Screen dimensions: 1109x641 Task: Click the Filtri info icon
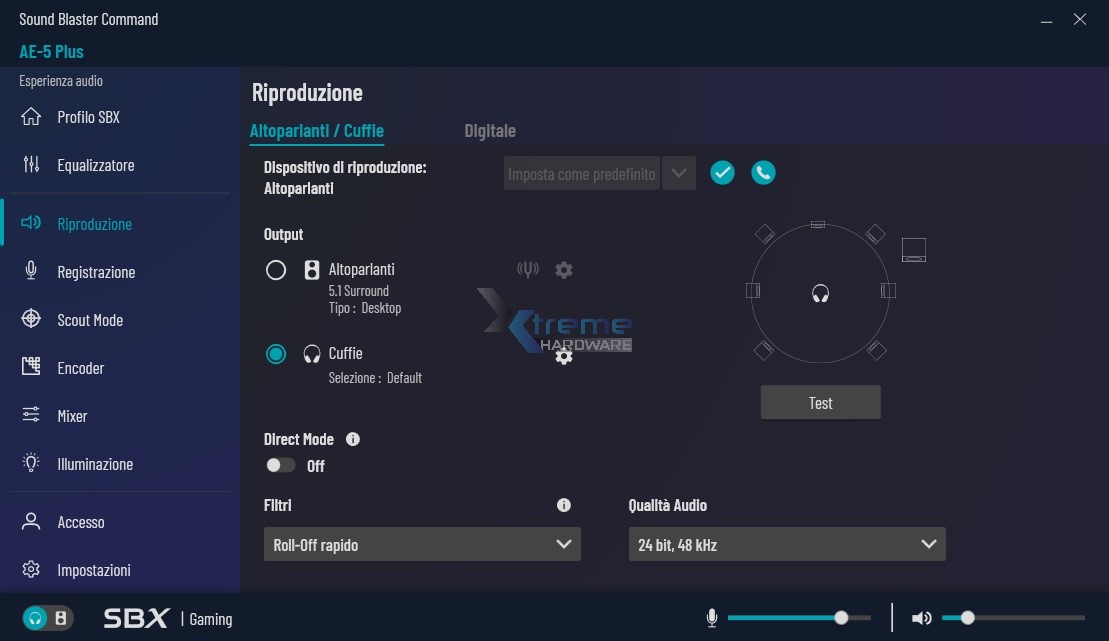pyautogui.click(x=564, y=506)
